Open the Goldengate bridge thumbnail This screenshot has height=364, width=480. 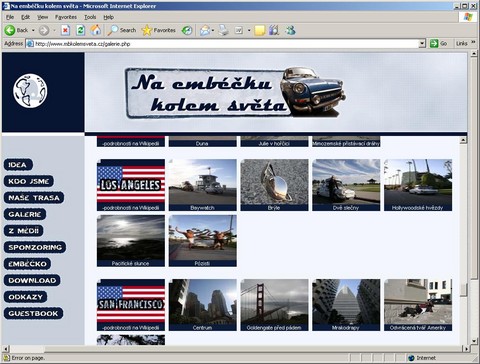coord(274,305)
